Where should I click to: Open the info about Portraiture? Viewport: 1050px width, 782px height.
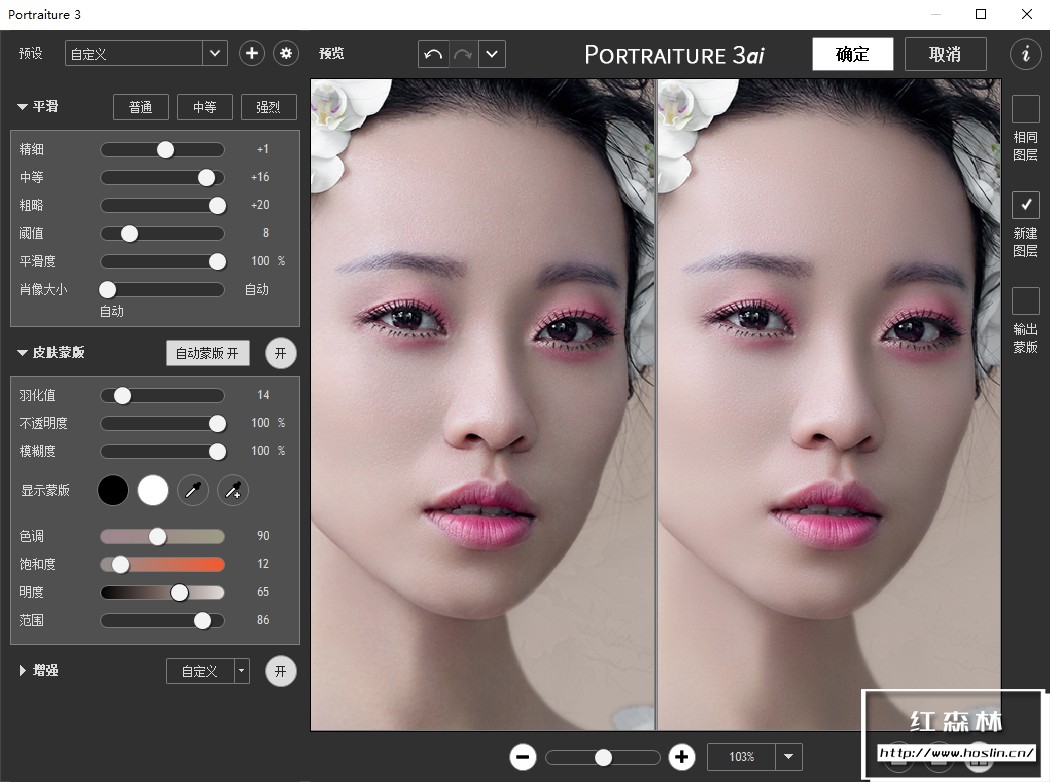(1025, 54)
